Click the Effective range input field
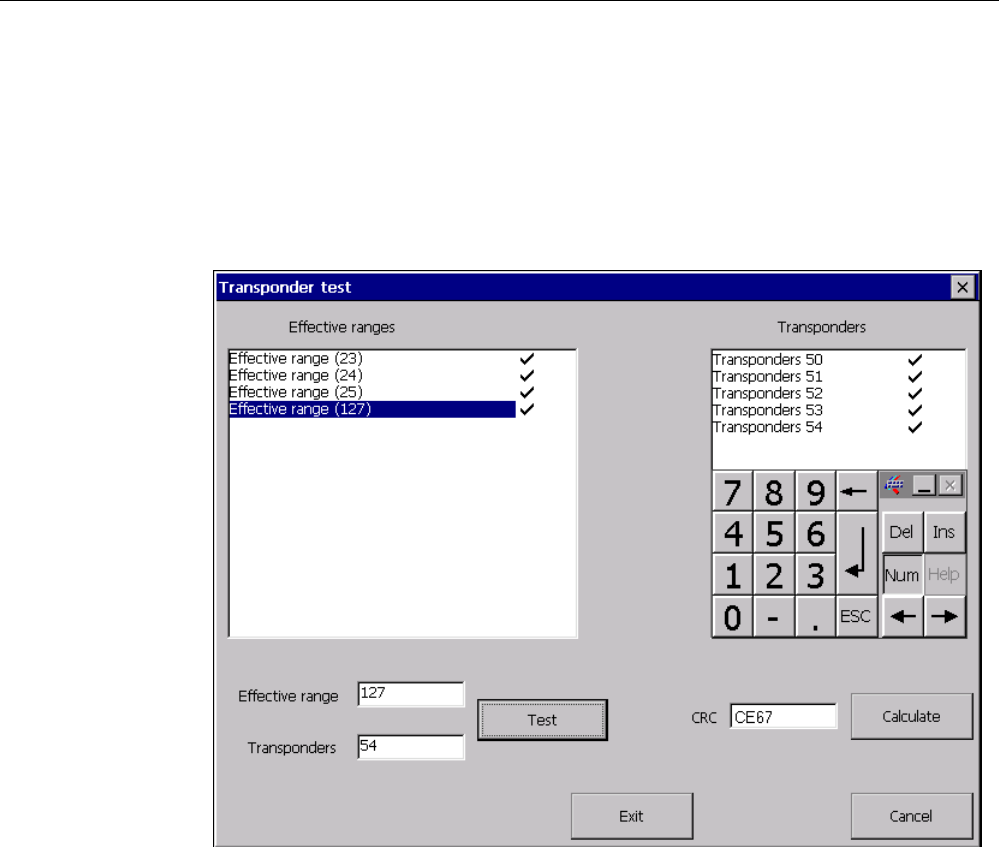Image resolution: width=999 pixels, height=847 pixels. [x=411, y=694]
